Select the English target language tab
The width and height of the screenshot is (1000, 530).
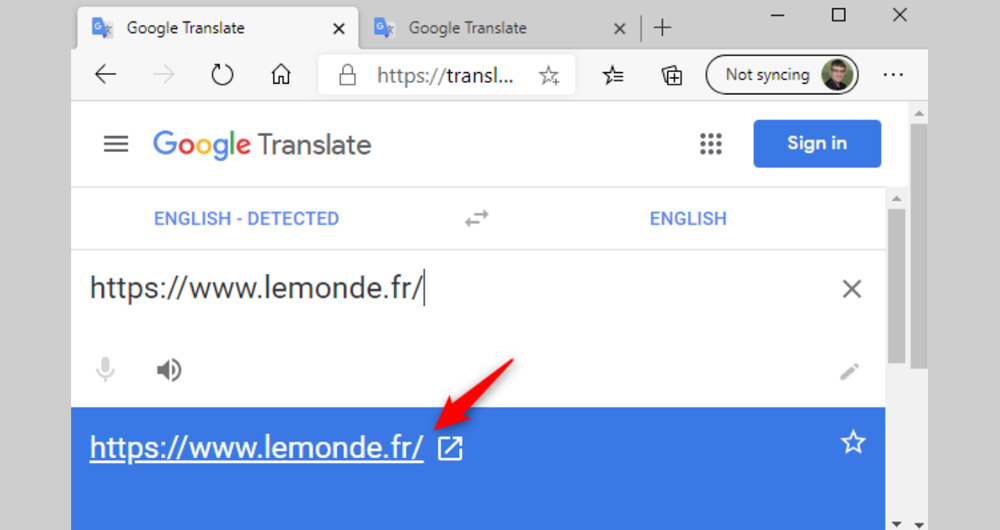point(688,219)
